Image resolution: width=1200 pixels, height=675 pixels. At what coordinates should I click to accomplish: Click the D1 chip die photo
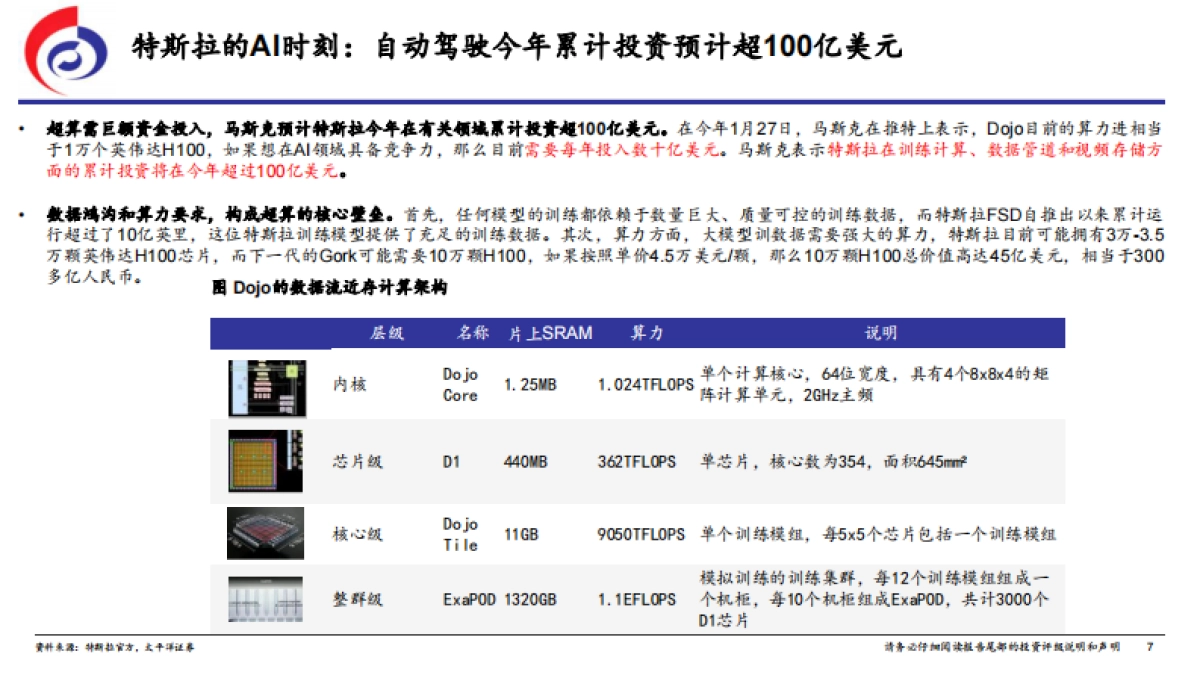(x=265, y=461)
